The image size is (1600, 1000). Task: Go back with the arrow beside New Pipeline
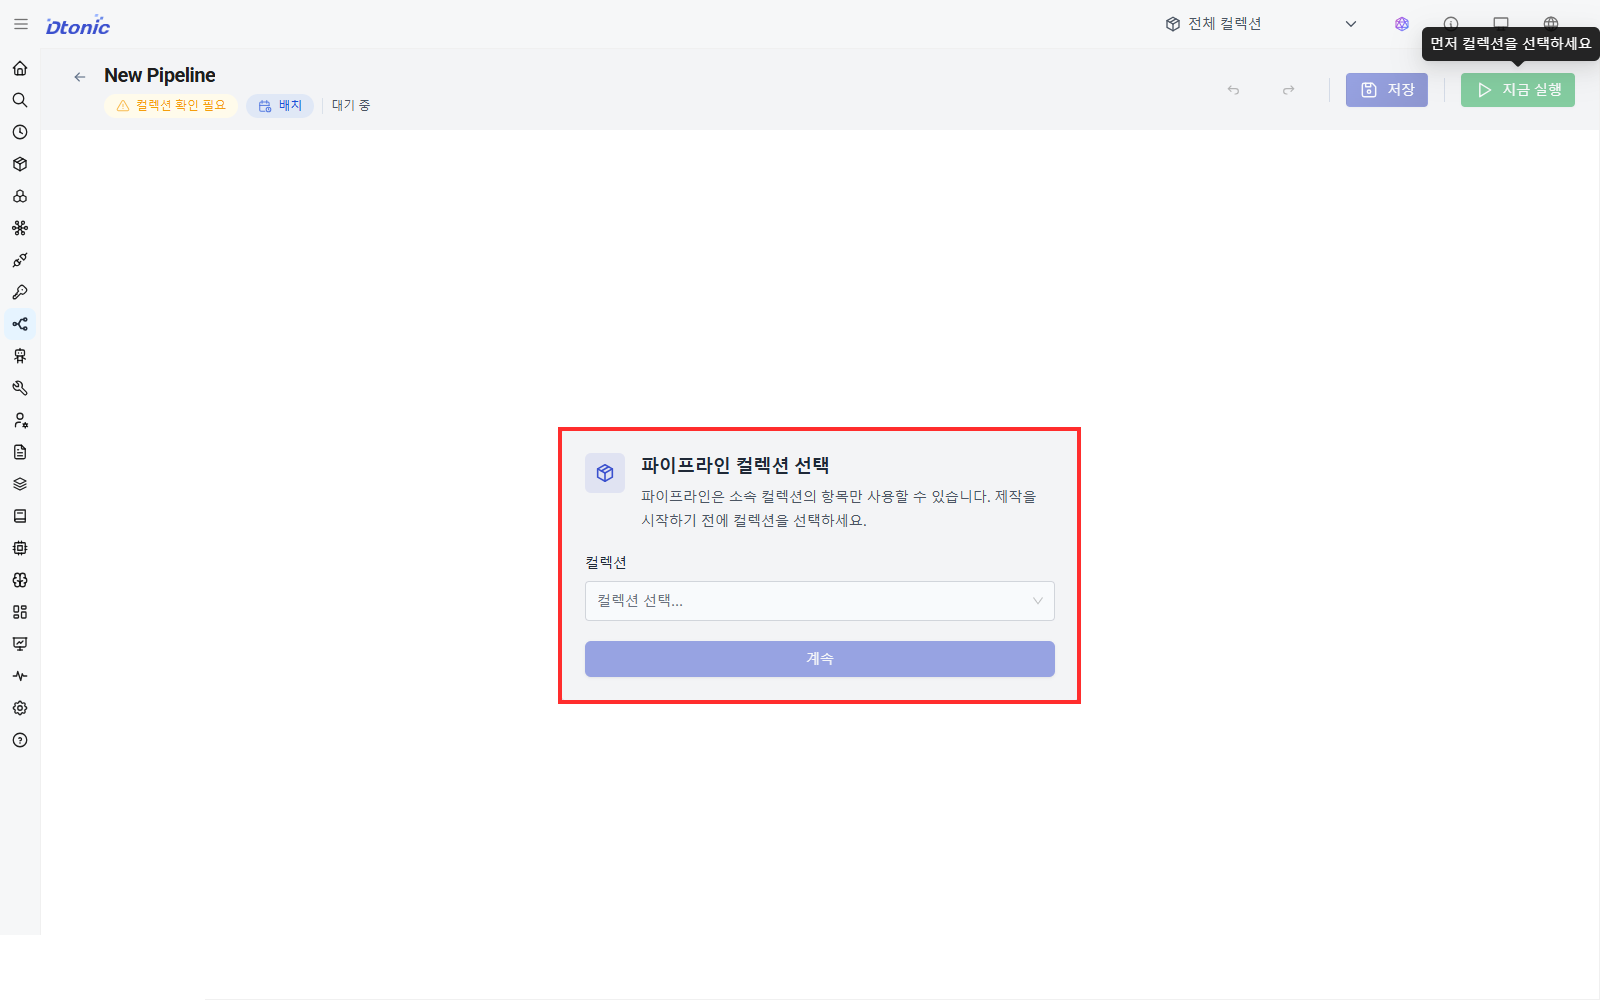[80, 77]
